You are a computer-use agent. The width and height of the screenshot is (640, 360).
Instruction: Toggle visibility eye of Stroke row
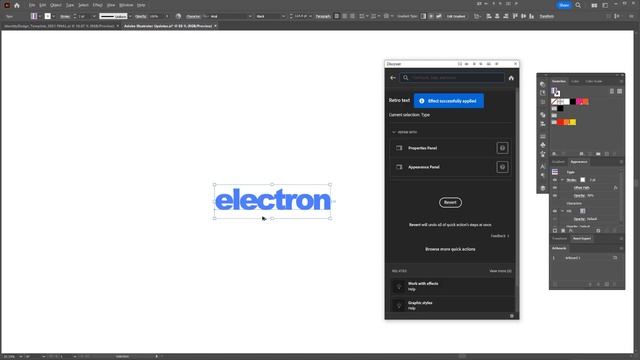coord(554,180)
